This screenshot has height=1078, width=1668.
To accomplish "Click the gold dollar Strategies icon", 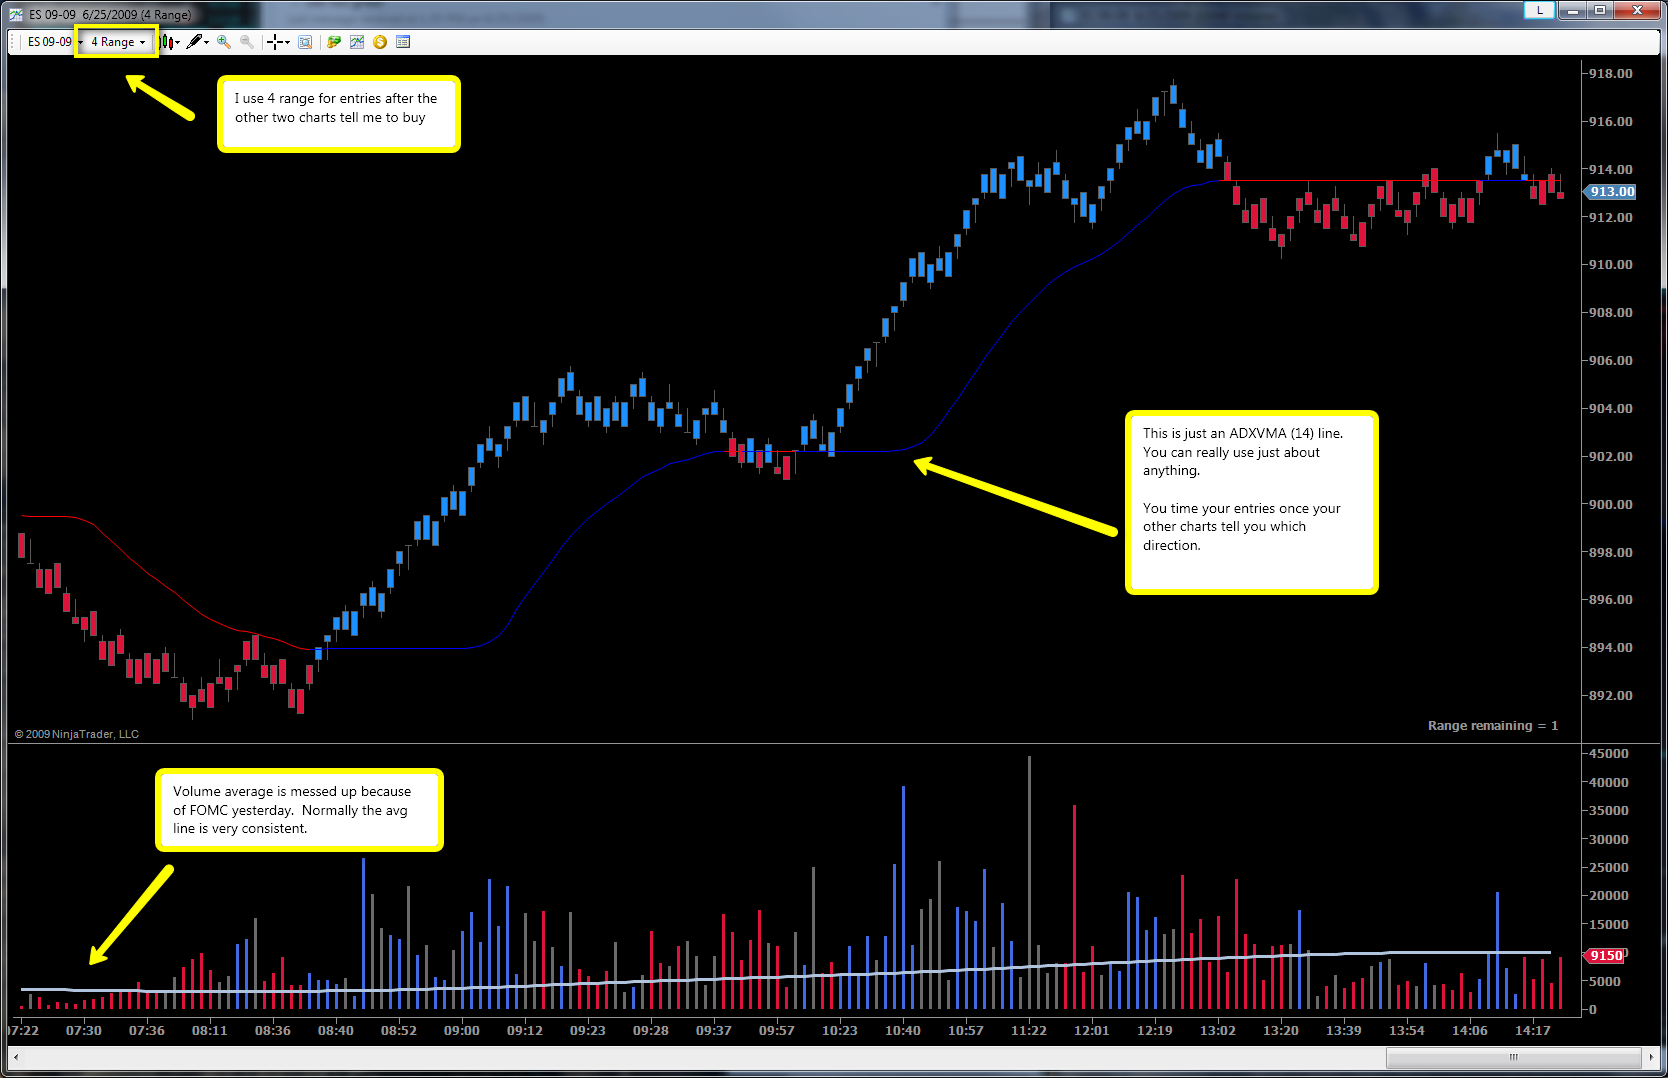I will [380, 42].
